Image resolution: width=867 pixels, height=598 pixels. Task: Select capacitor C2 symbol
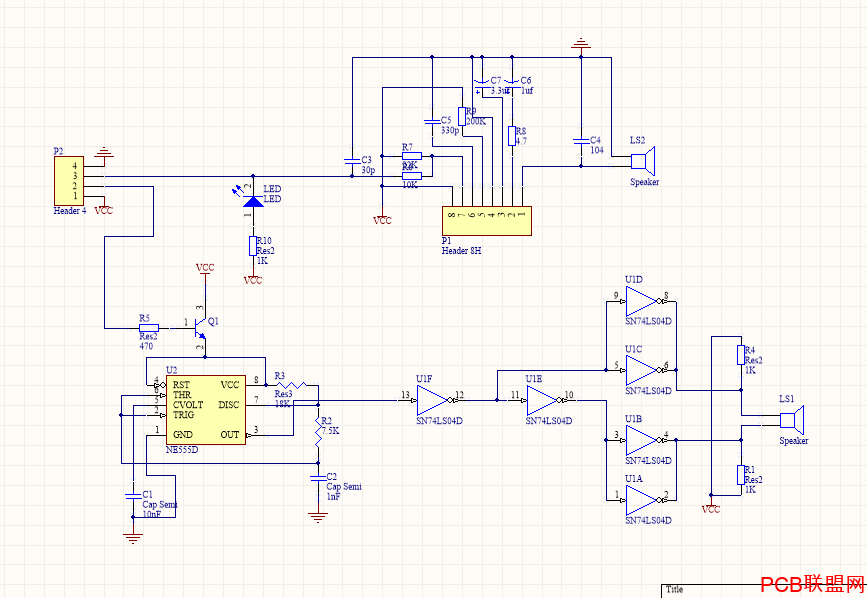[318, 479]
